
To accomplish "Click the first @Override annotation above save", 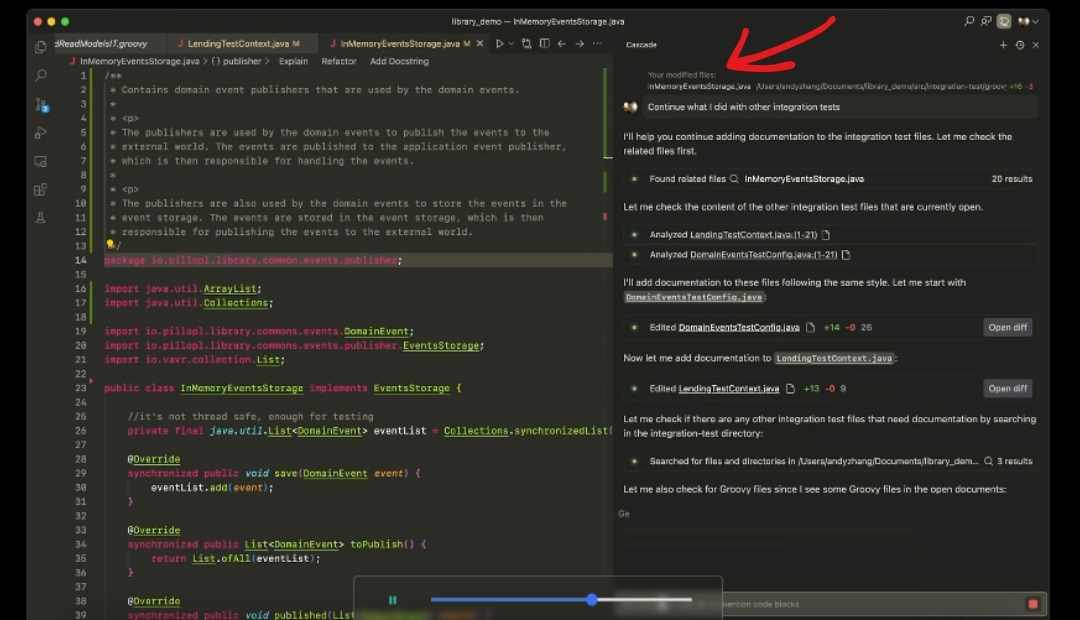I will (154, 459).
